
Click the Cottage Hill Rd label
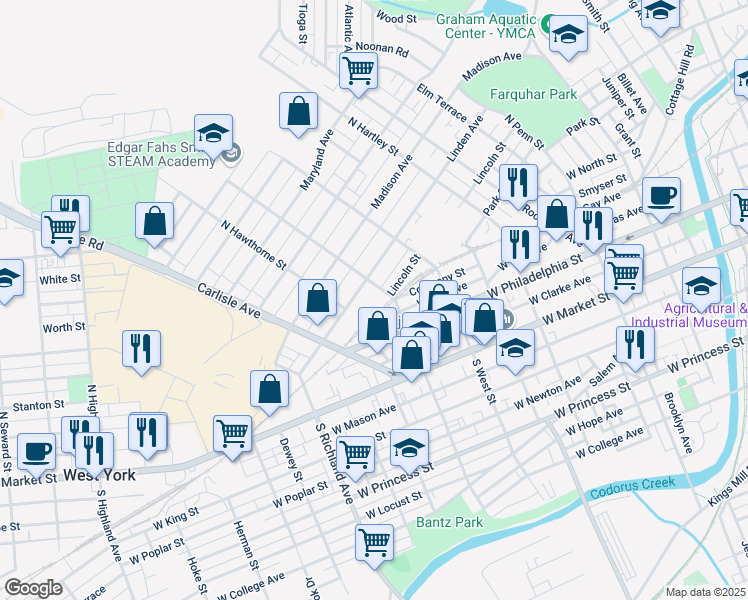(x=680, y=80)
